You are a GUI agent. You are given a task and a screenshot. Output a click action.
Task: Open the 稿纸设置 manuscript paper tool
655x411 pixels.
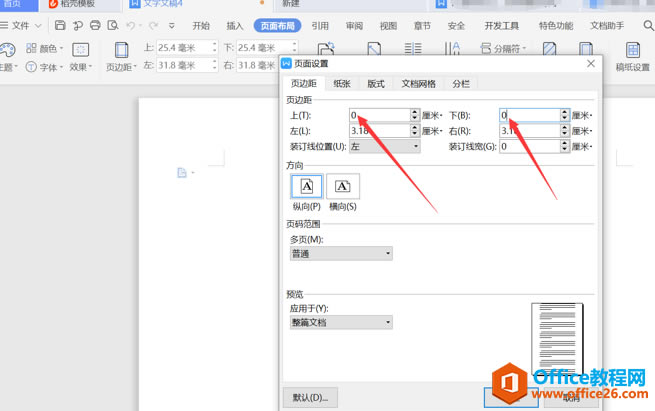tap(632, 56)
